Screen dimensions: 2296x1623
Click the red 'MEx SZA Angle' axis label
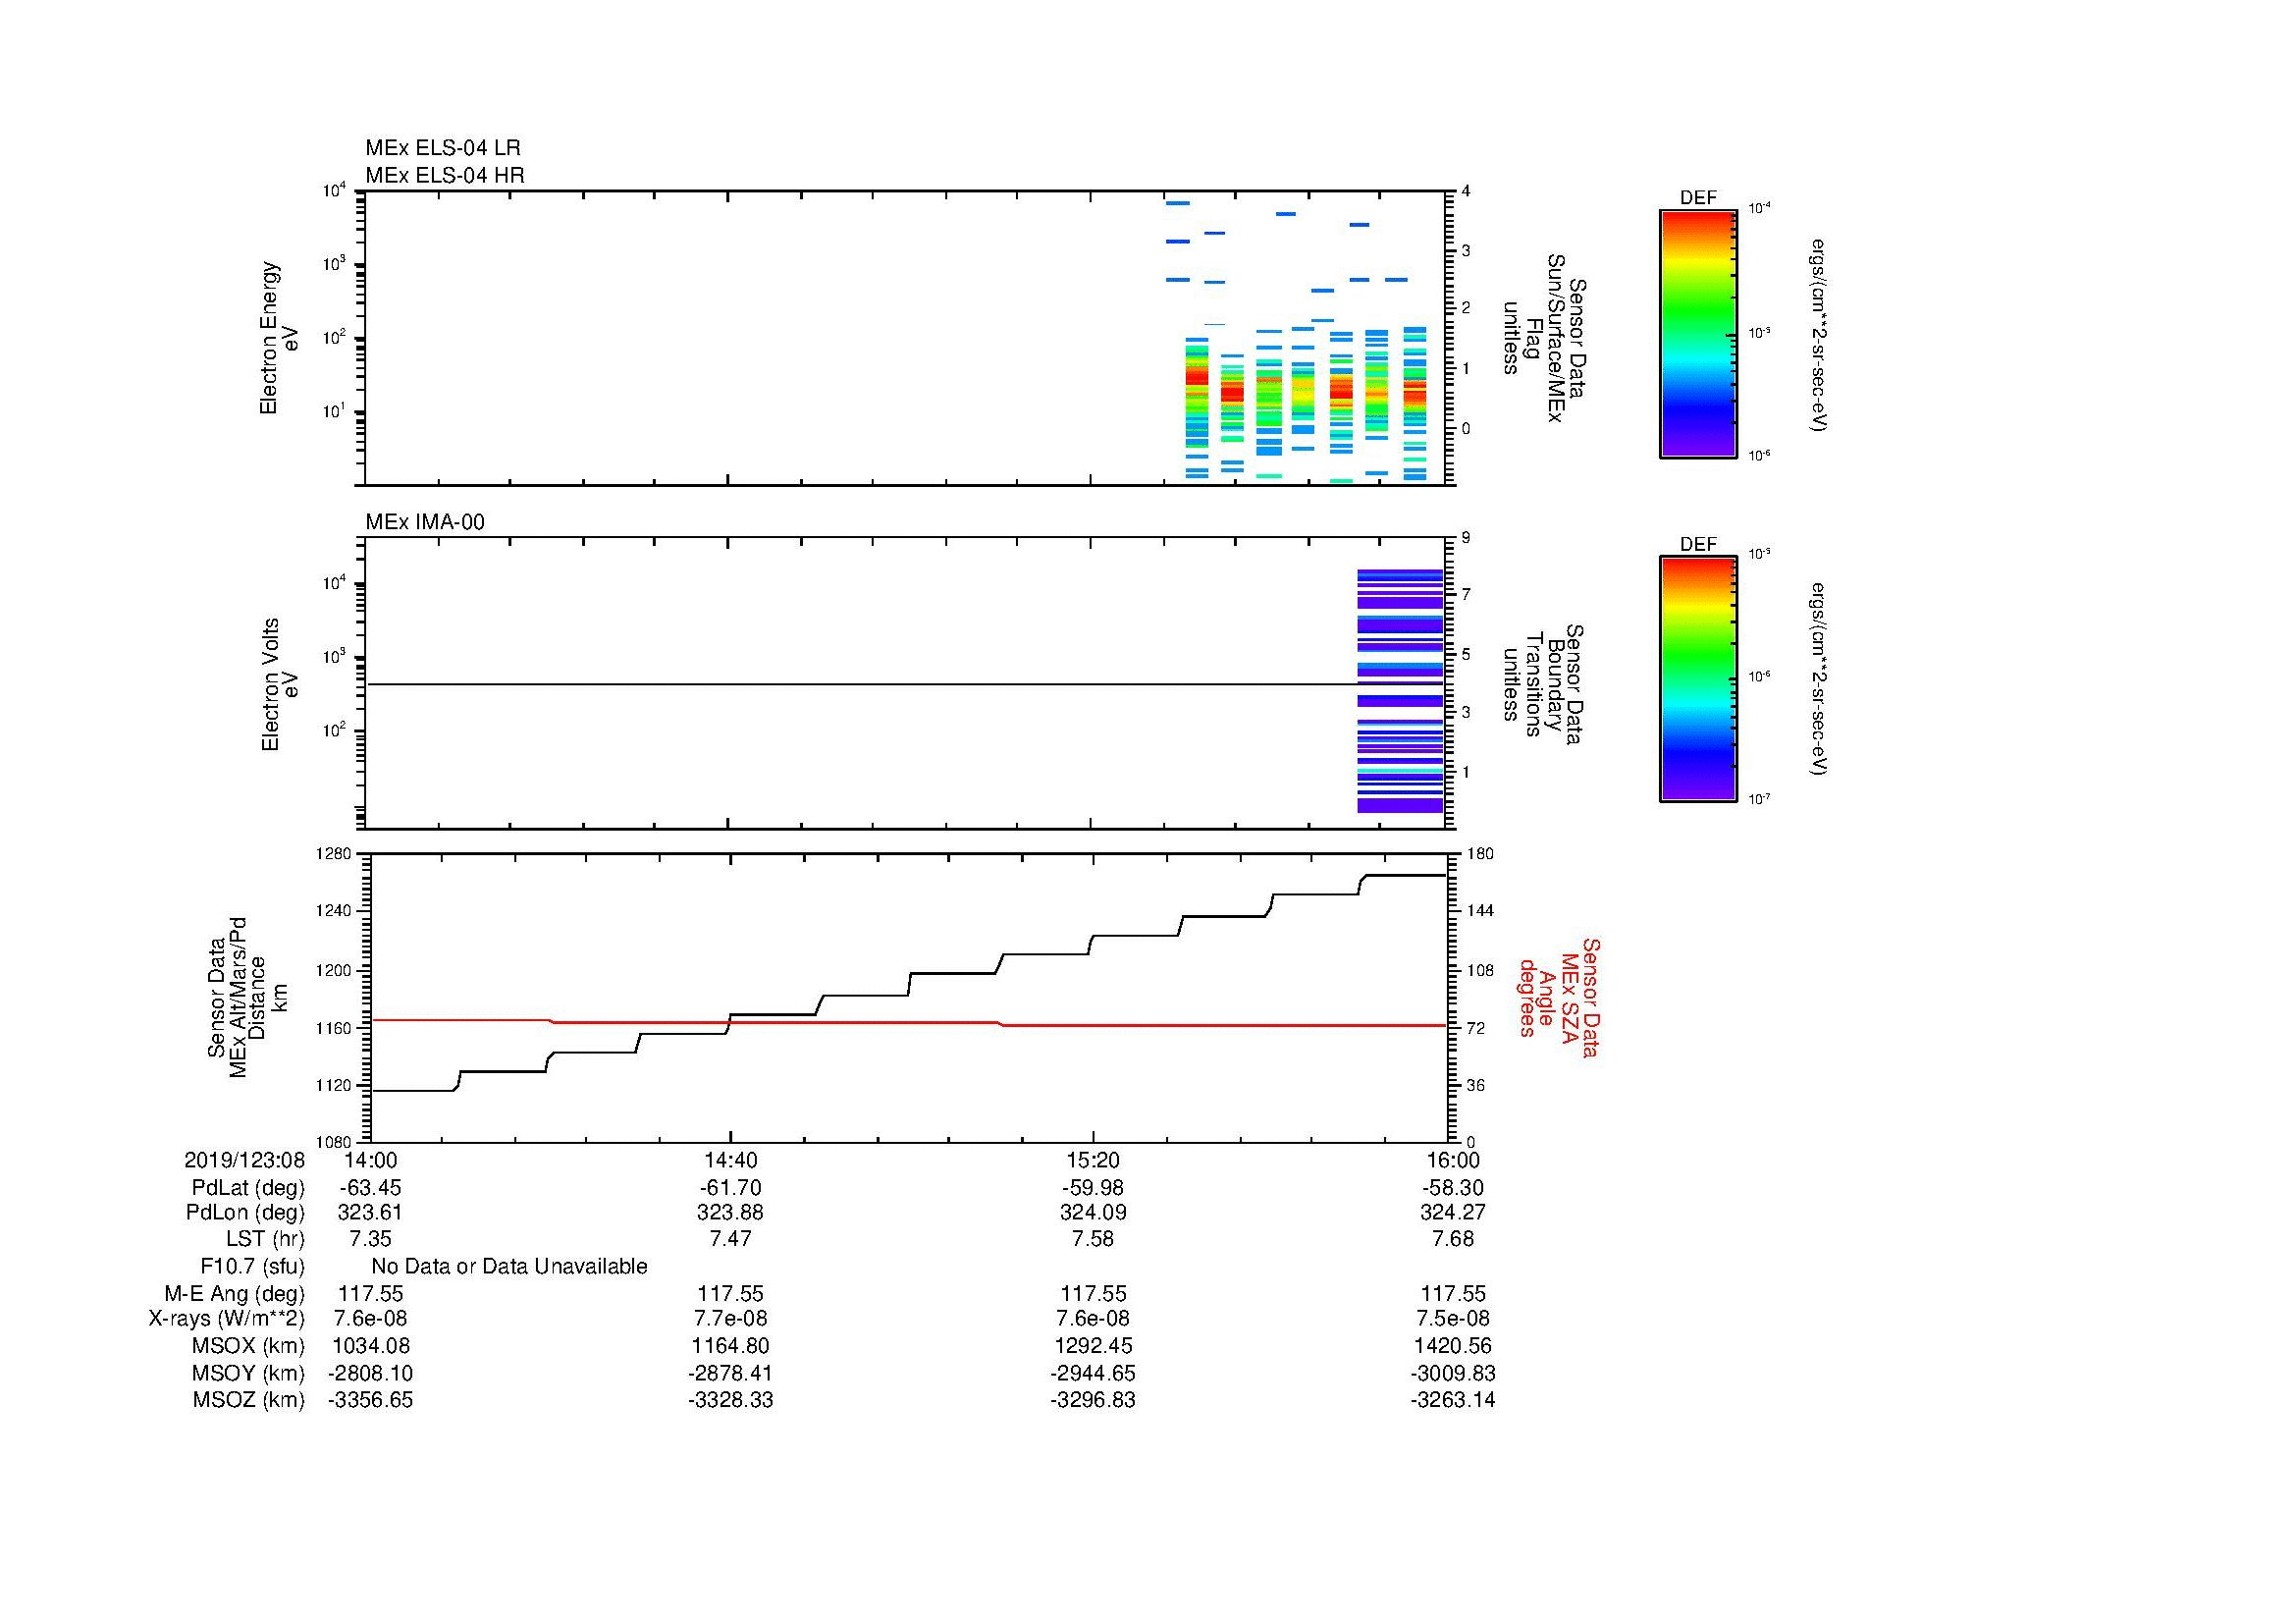pyautogui.click(x=1559, y=997)
